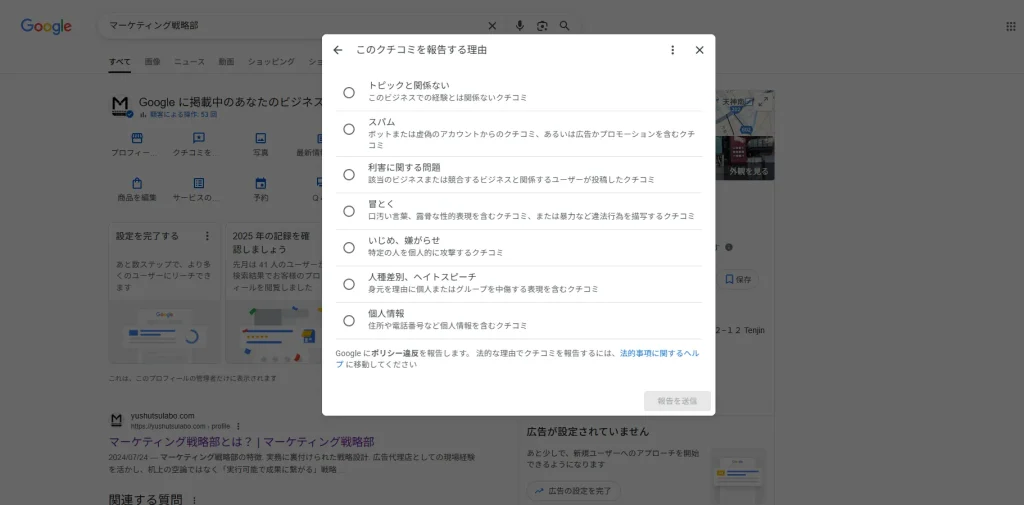Select the いじめ、嫌がらせ radio option
Image resolution: width=1024 pixels, height=505 pixels.
click(x=349, y=248)
